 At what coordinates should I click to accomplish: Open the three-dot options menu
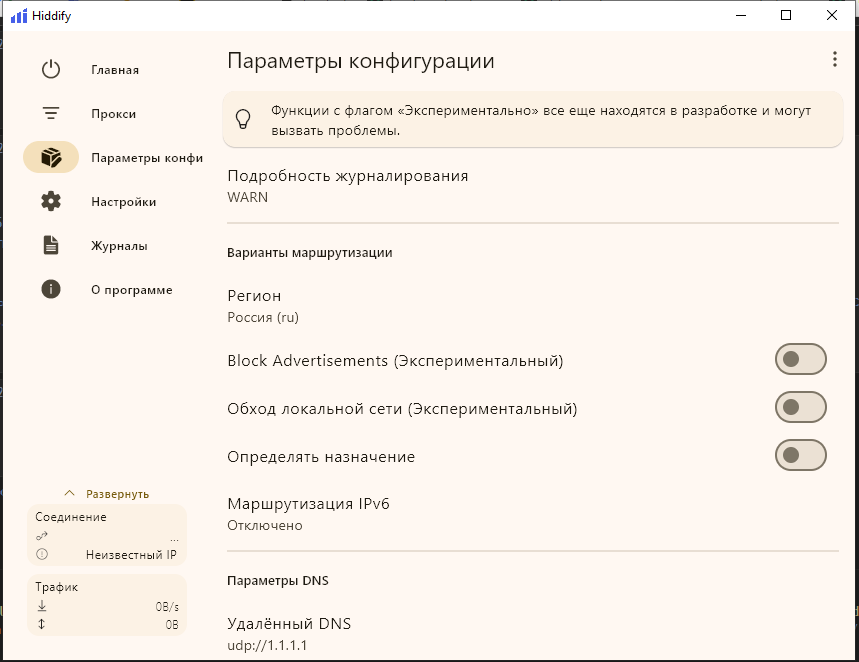(834, 59)
